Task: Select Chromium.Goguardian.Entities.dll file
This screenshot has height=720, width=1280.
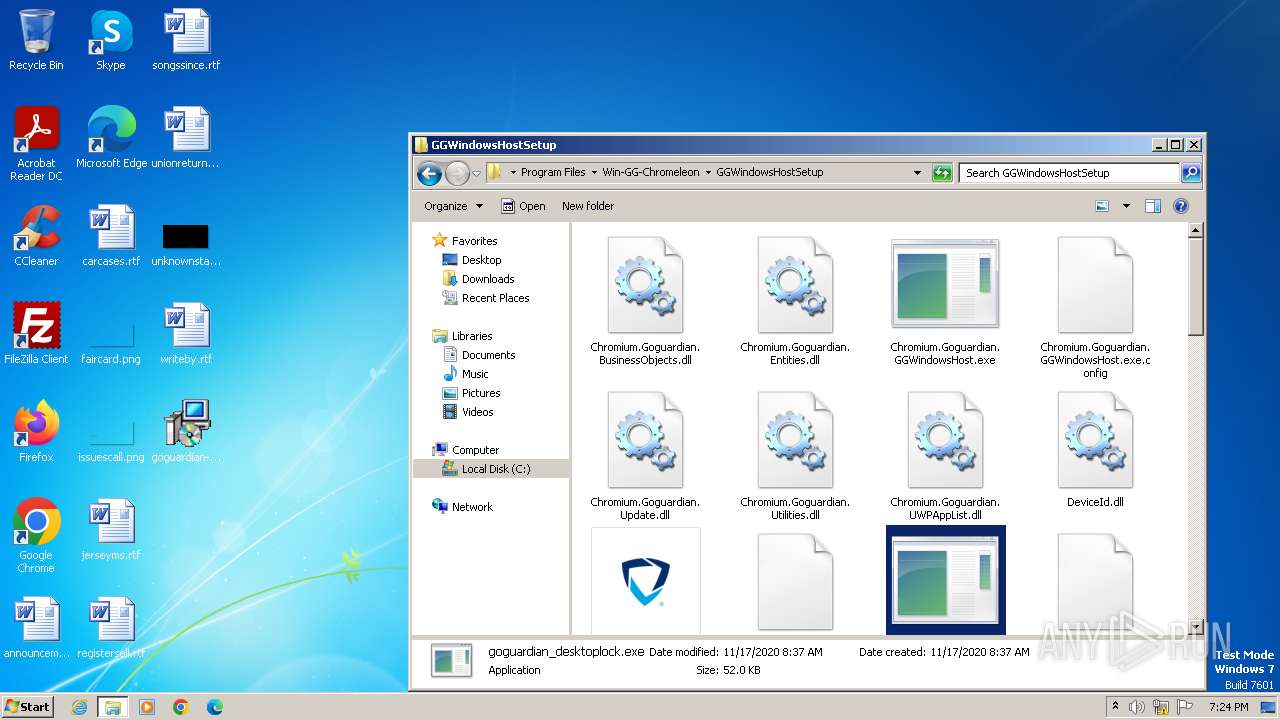Action: 795,301
